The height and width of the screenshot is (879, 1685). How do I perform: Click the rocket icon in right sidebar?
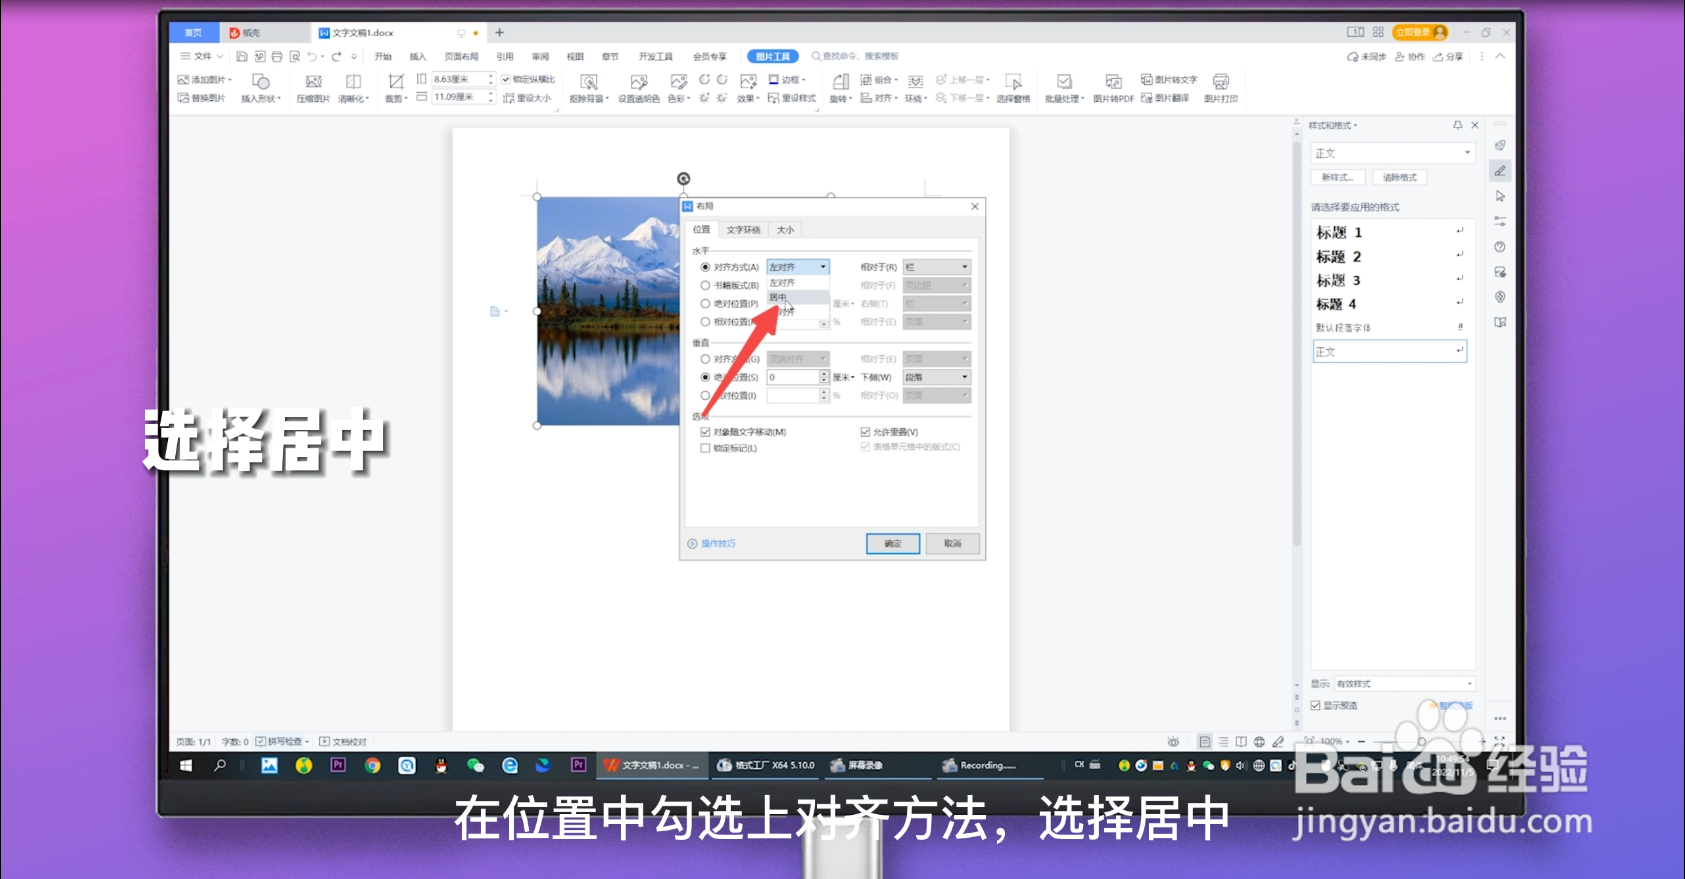(1500, 146)
